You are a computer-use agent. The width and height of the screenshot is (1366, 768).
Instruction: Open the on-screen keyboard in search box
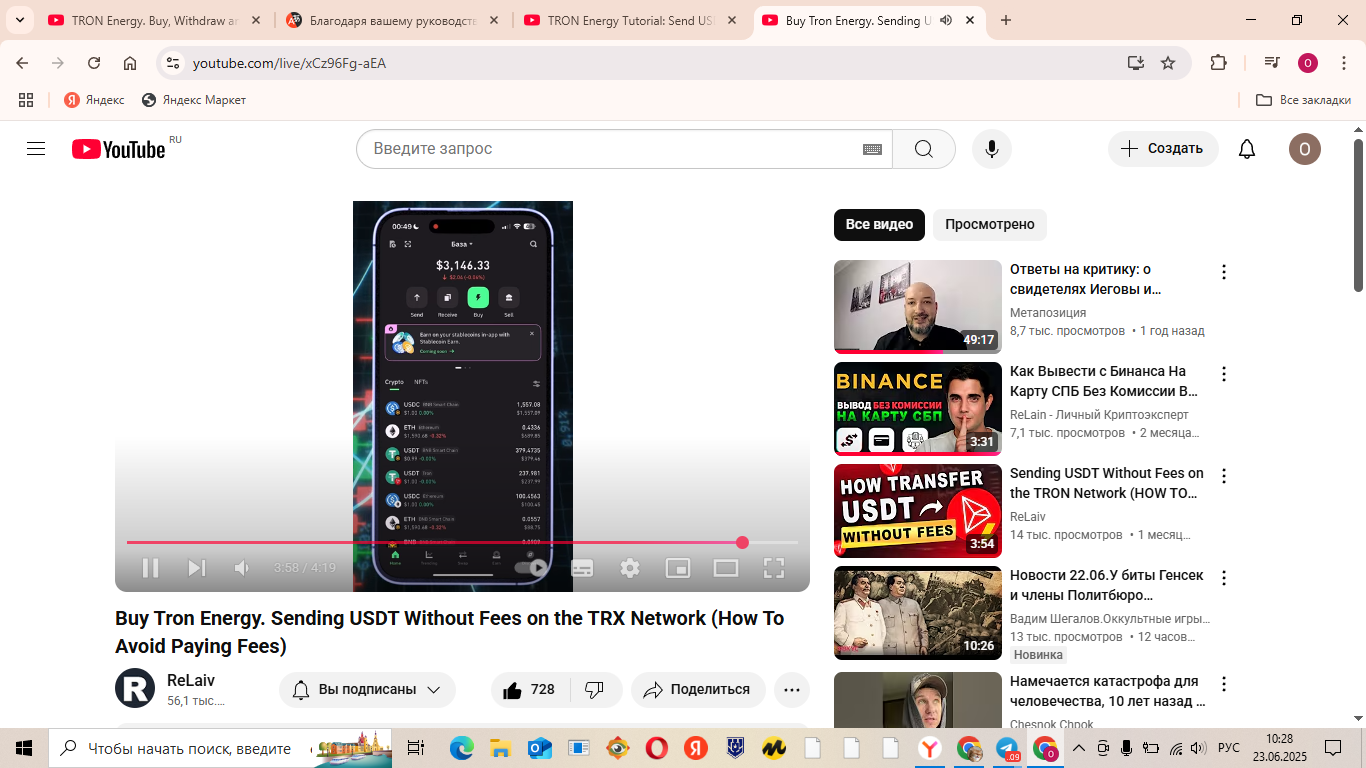872,149
